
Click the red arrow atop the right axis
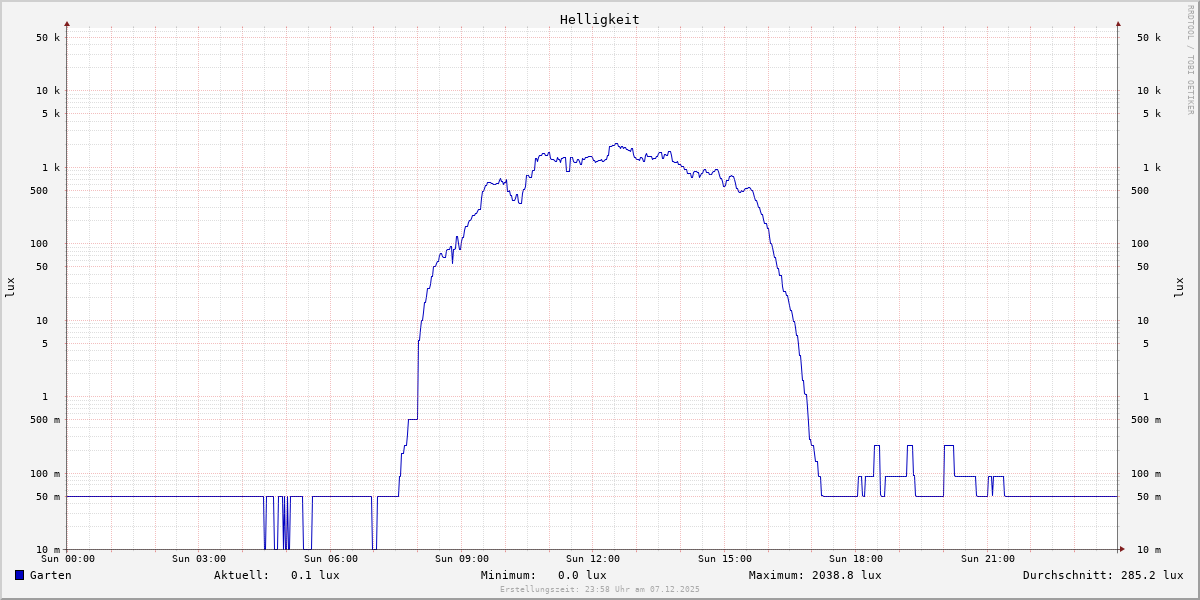tap(1118, 24)
